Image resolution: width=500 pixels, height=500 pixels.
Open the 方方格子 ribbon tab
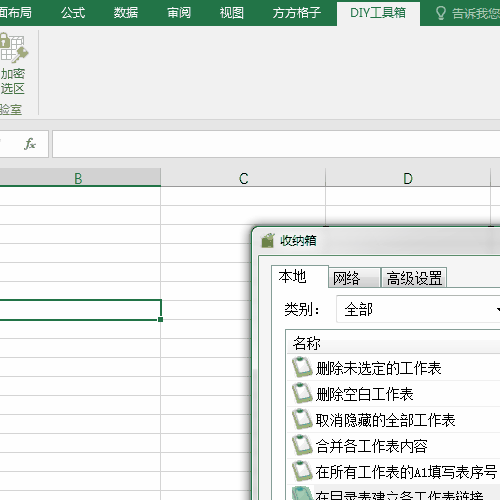pyautogui.click(x=297, y=13)
